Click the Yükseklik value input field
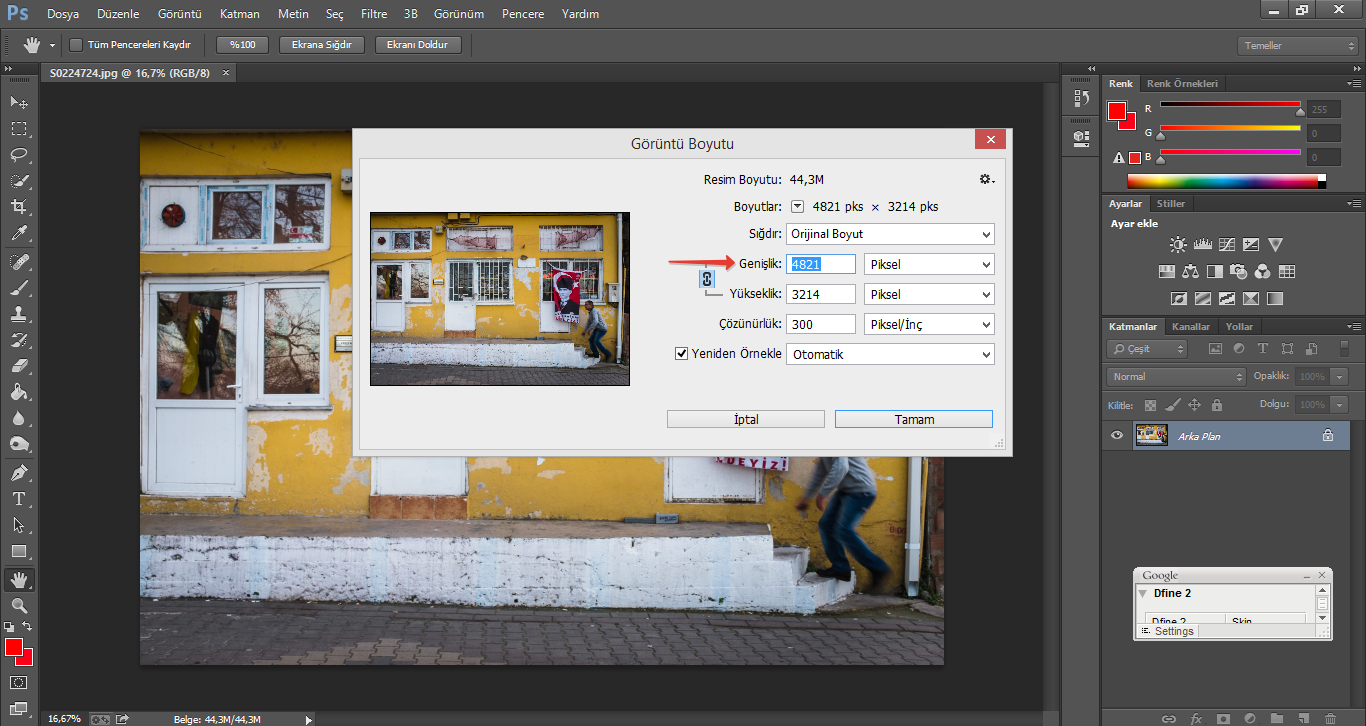Screen dimensions: 1366x726 [x=821, y=294]
